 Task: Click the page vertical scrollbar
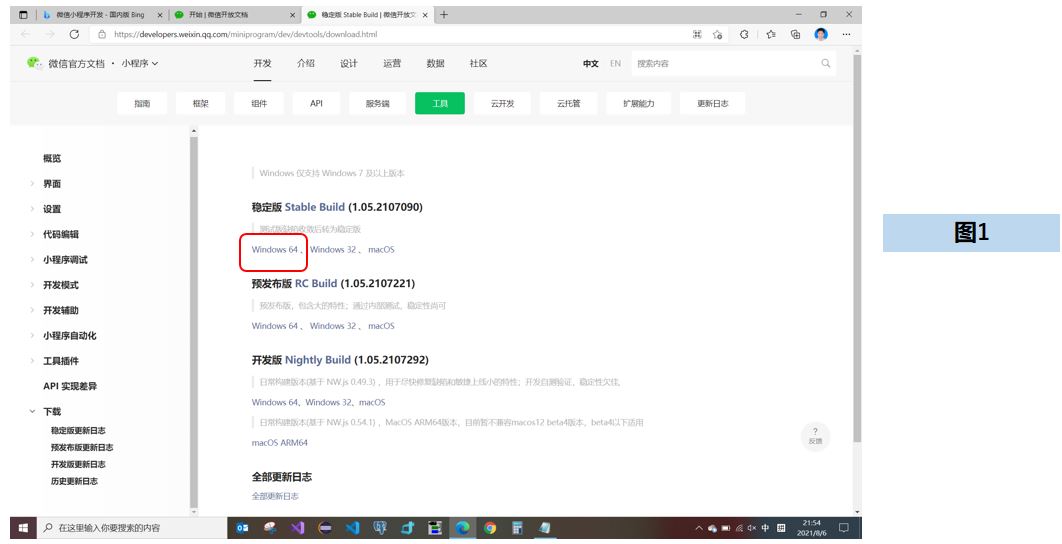click(857, 248)
